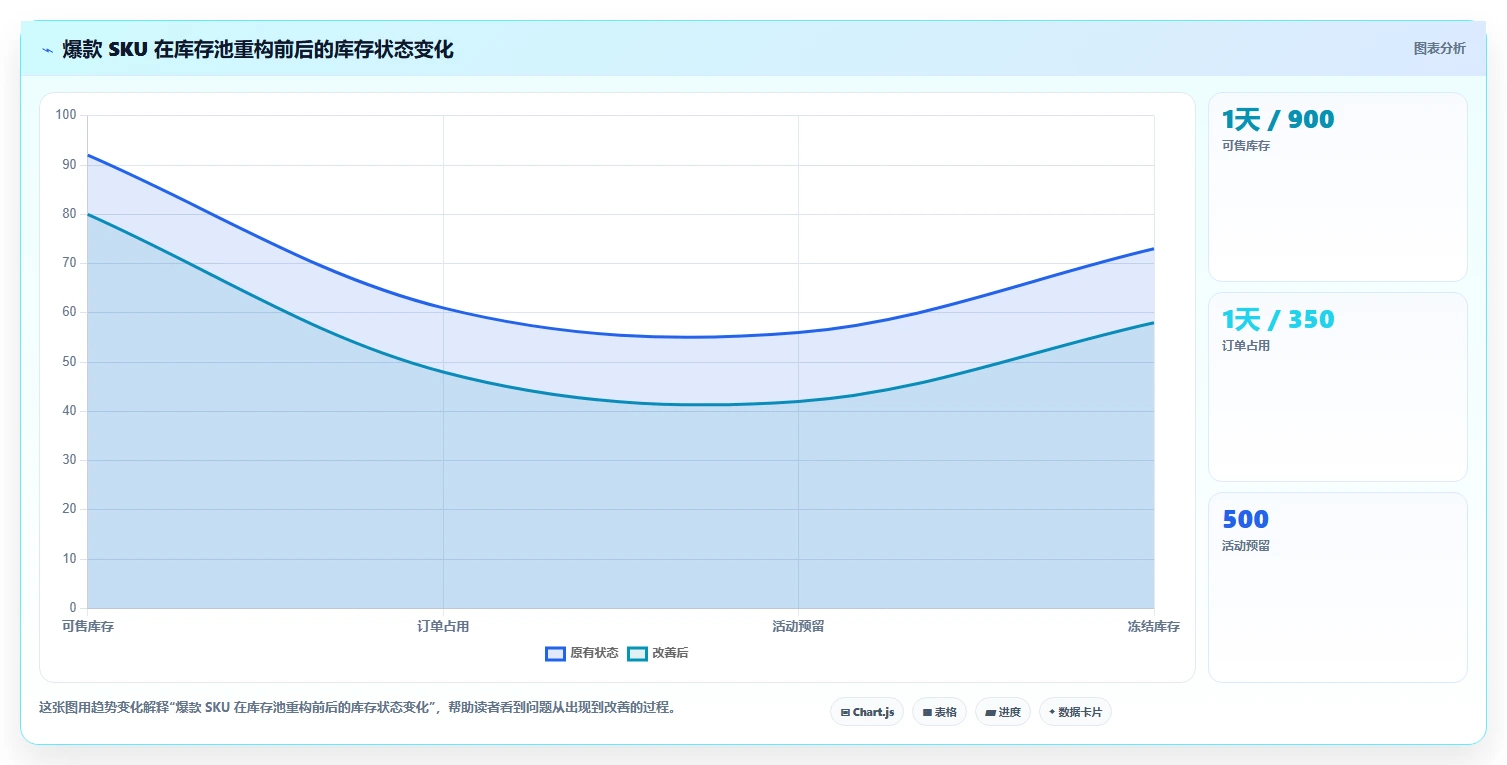Click the 订单占用 x-axis label
Image resolution: width=1507 pixels, height=765 pixels.
(x=443, y=627)
